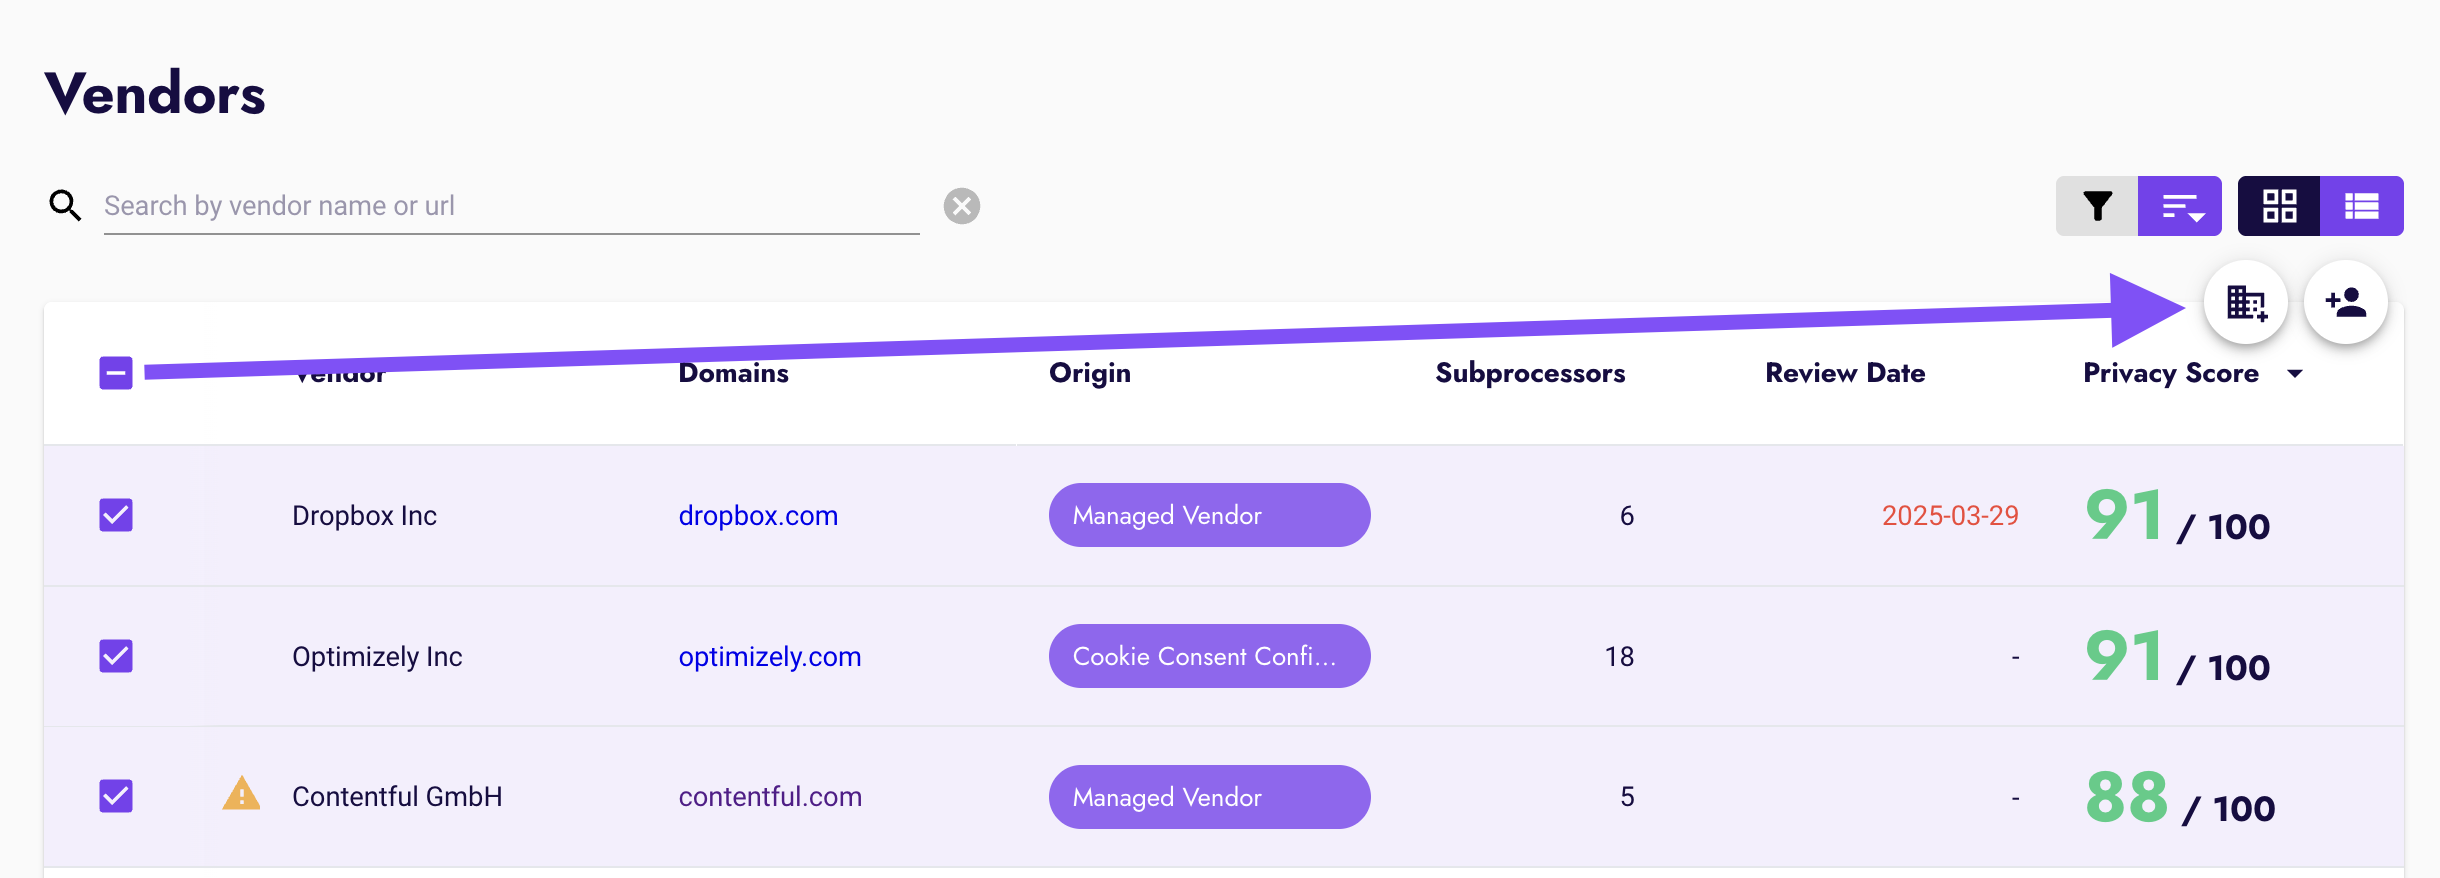
Task: Open the optimizely.com link
Action: tap(770, 656)
